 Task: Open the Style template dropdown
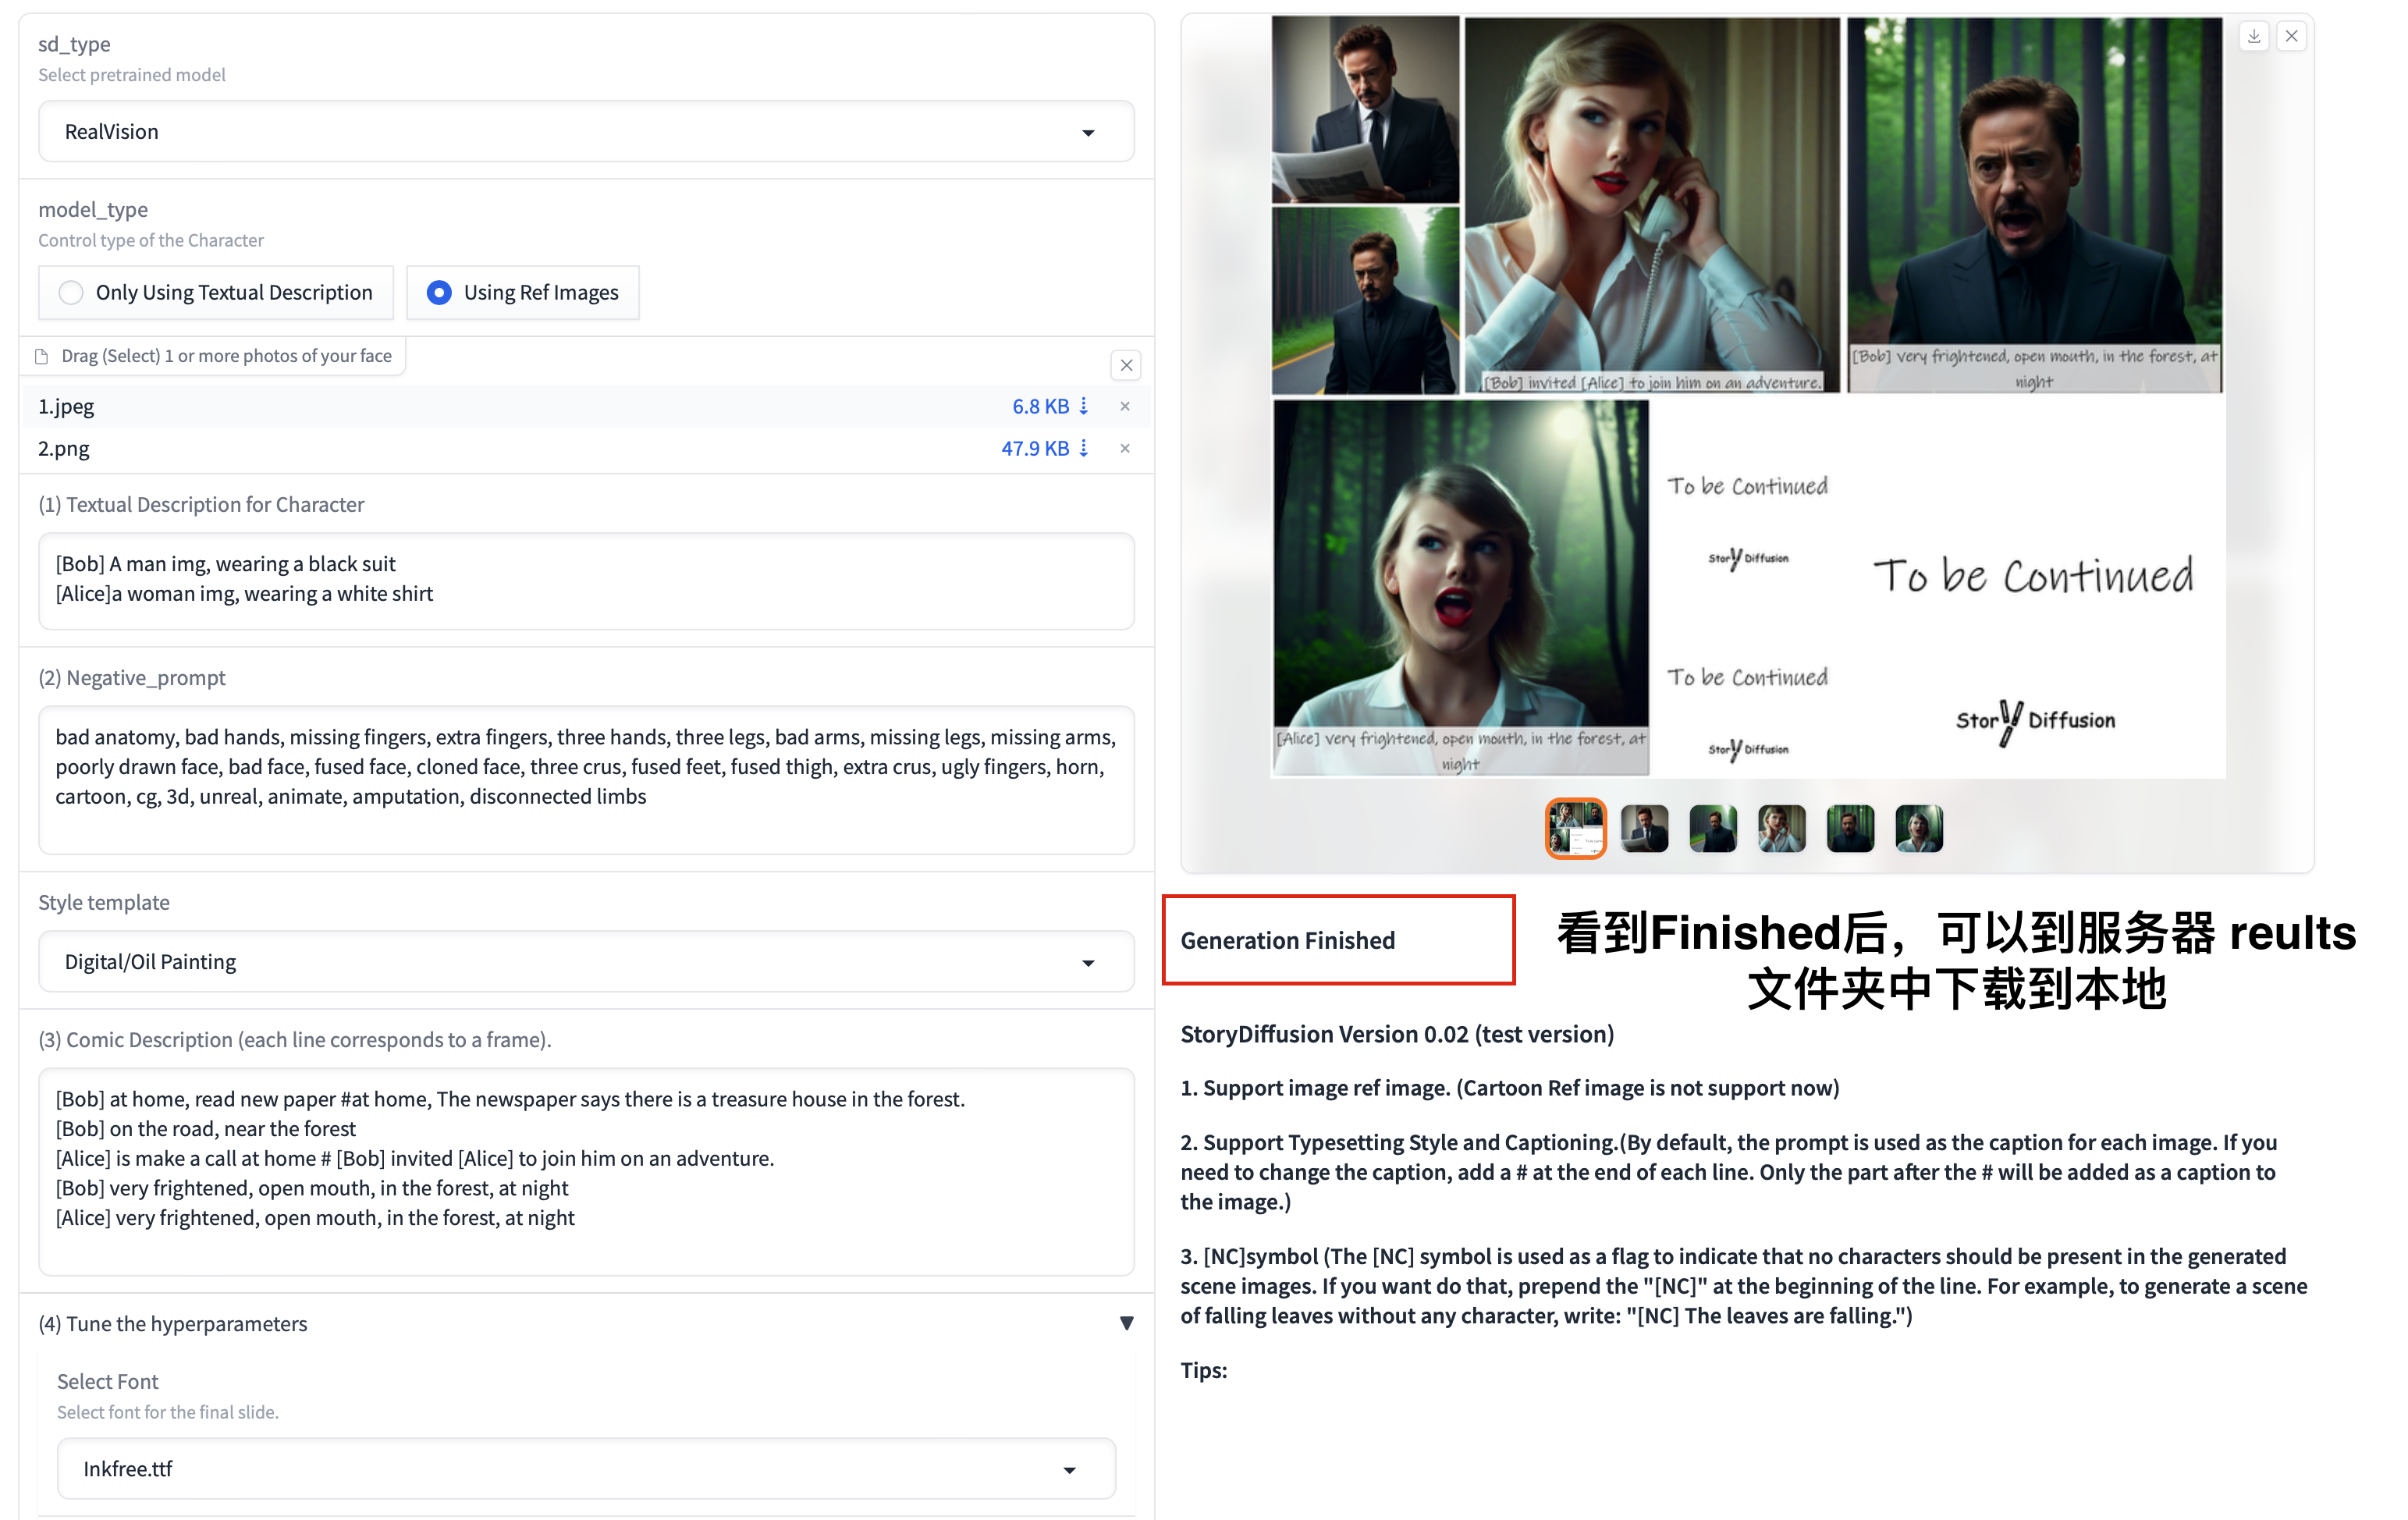[586, 961]
